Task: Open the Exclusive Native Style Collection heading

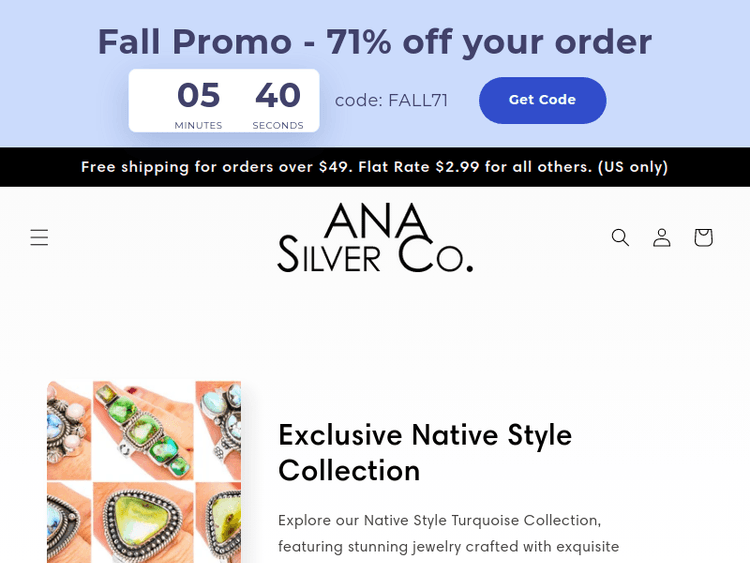Action: tap(425, 452)
